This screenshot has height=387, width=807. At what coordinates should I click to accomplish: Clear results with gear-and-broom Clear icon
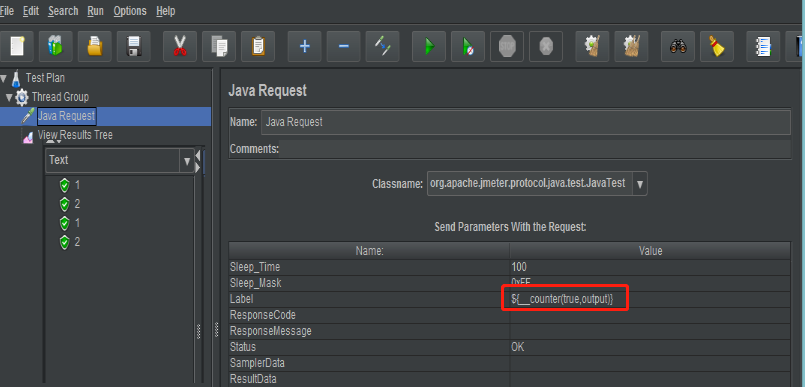(x=593, y=46)
